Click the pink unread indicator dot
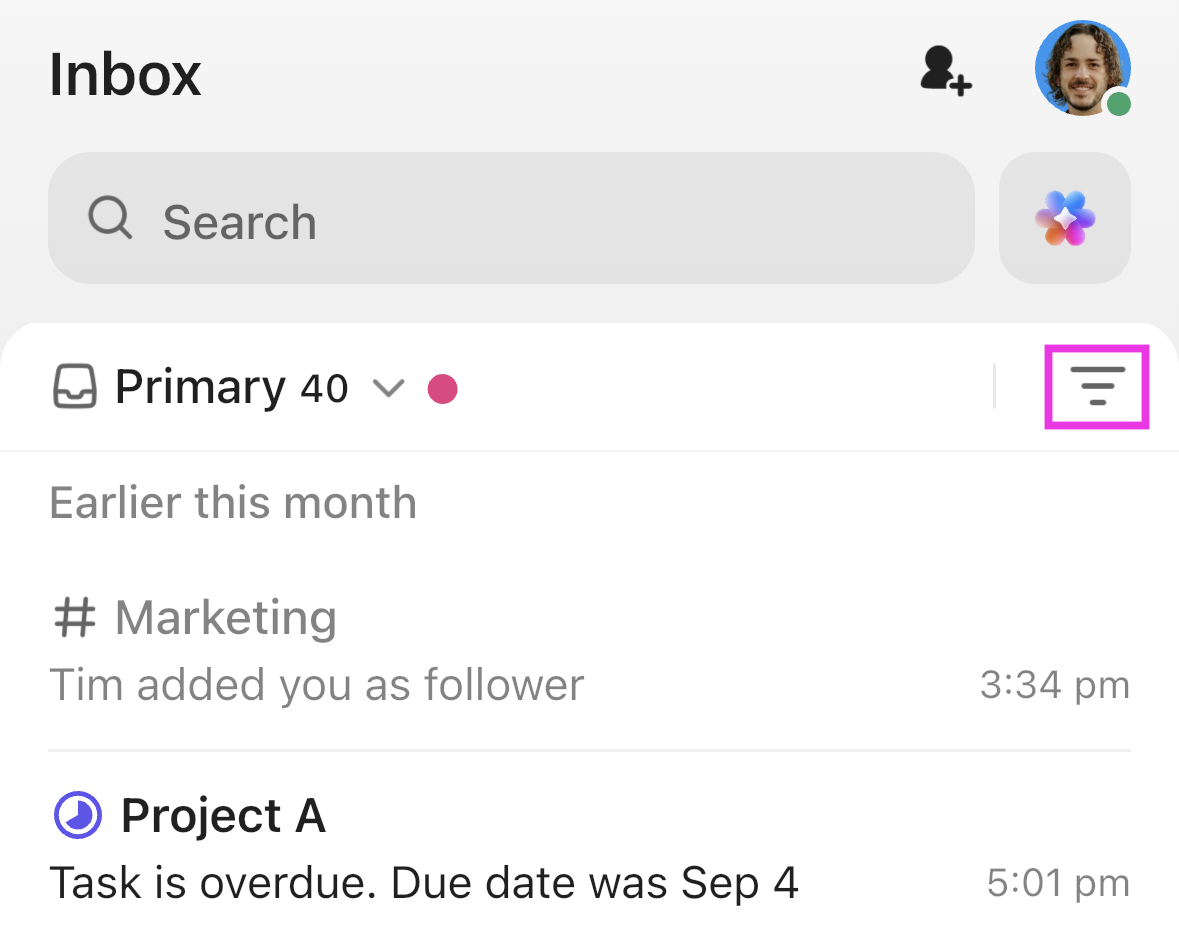The image size is (1179, 929). [x=443, y=388]
